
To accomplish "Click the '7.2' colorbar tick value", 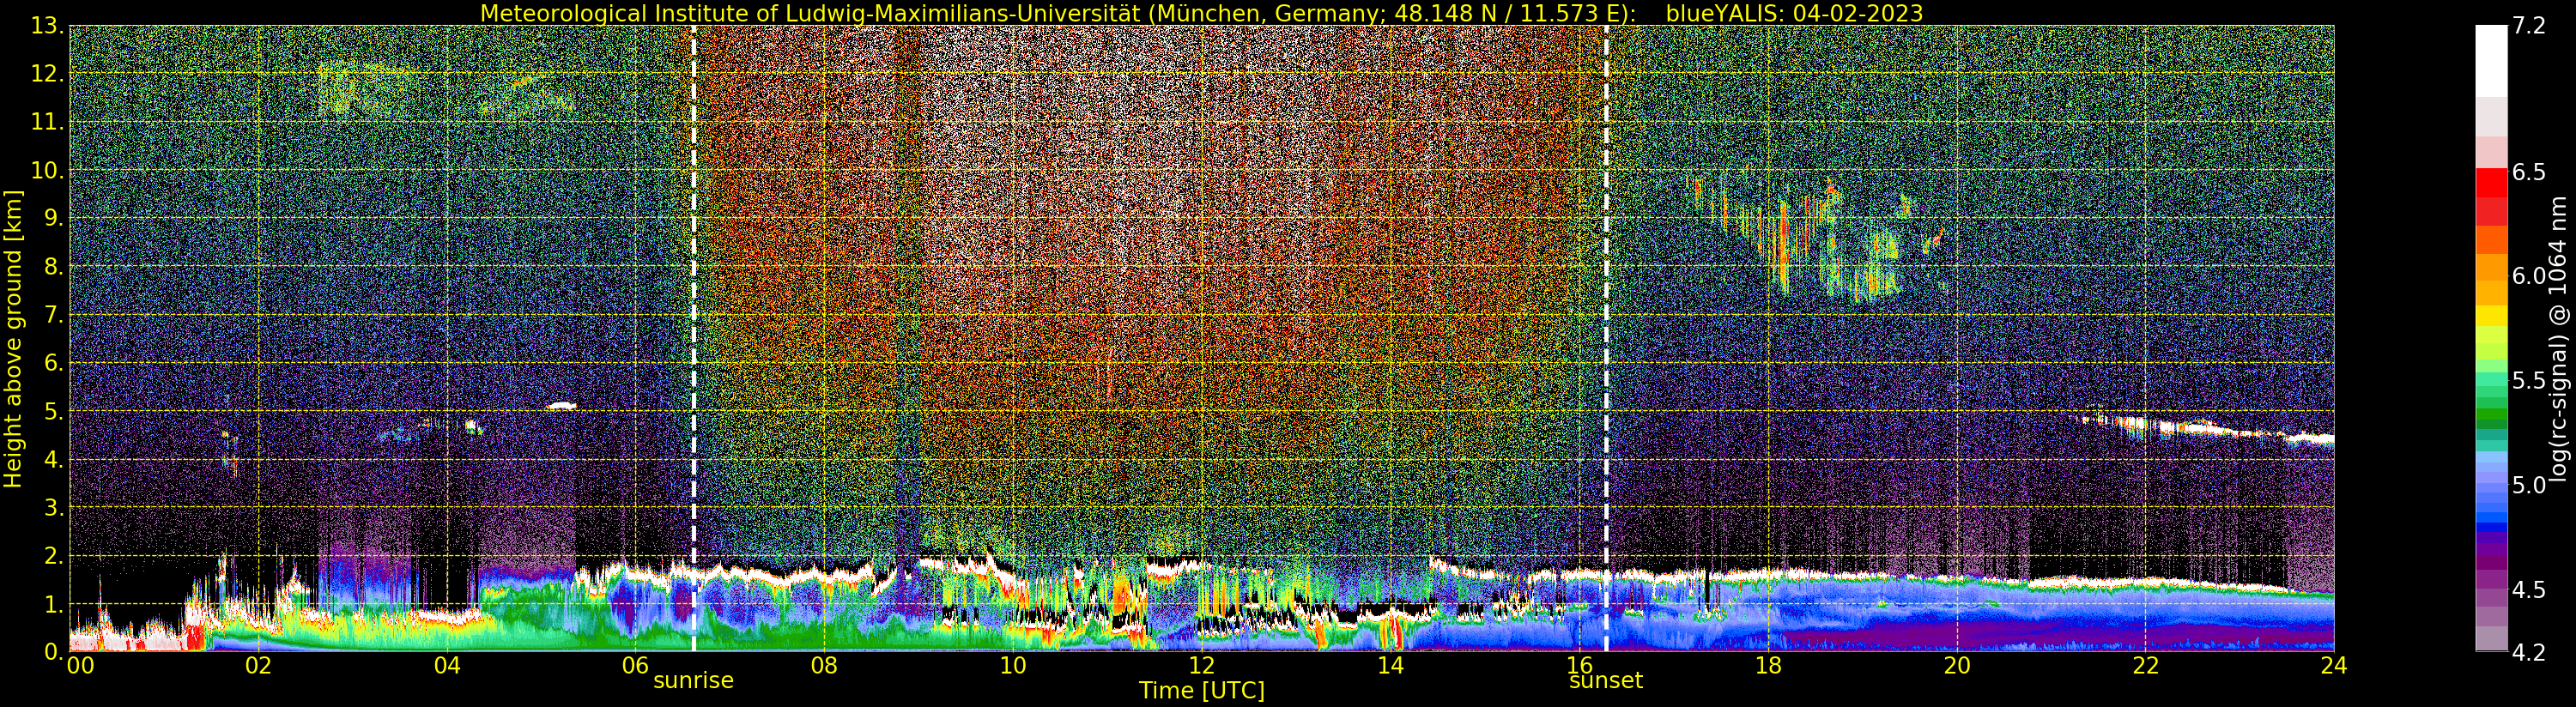I will (x=2529, y=26).
